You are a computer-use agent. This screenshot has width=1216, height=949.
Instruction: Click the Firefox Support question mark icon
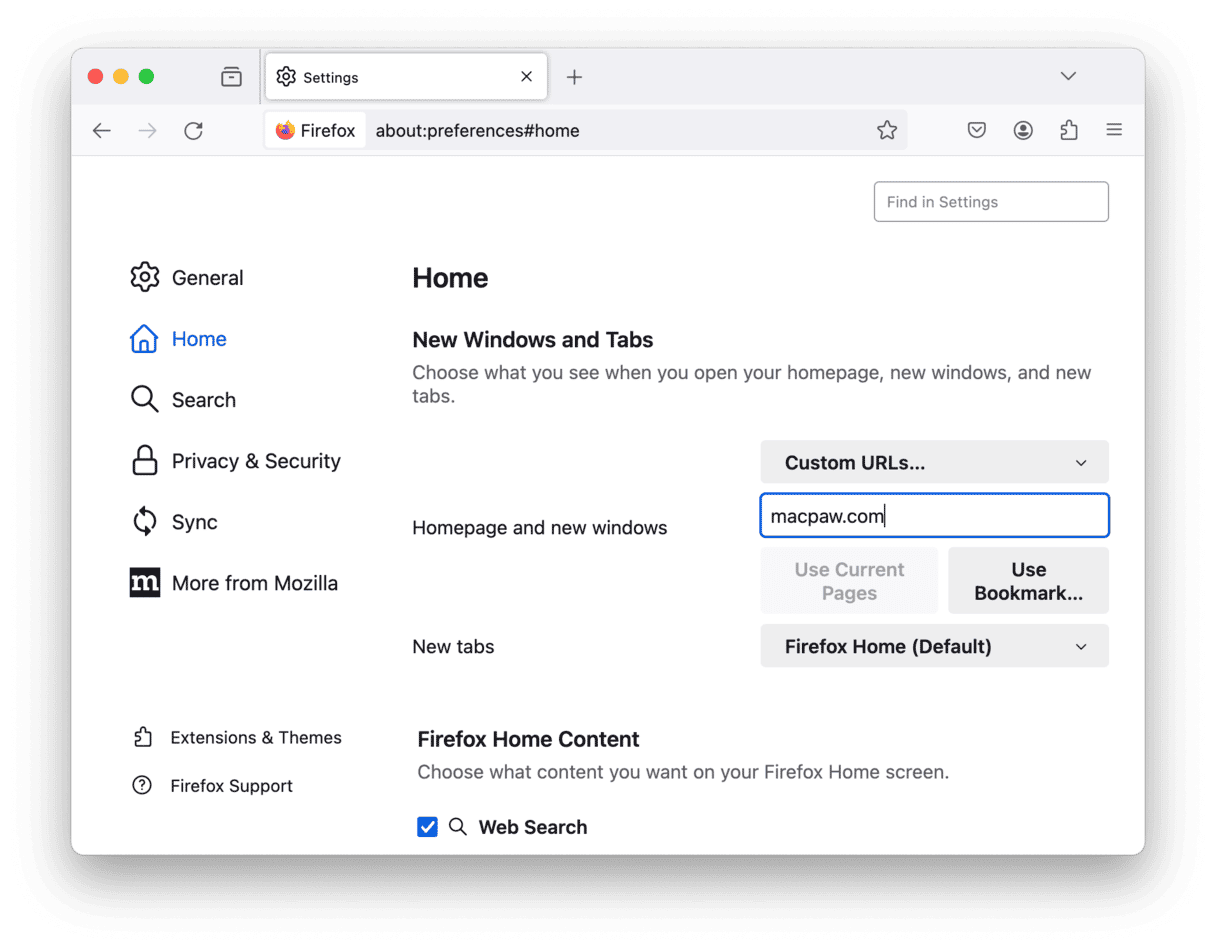click(142, 785)
